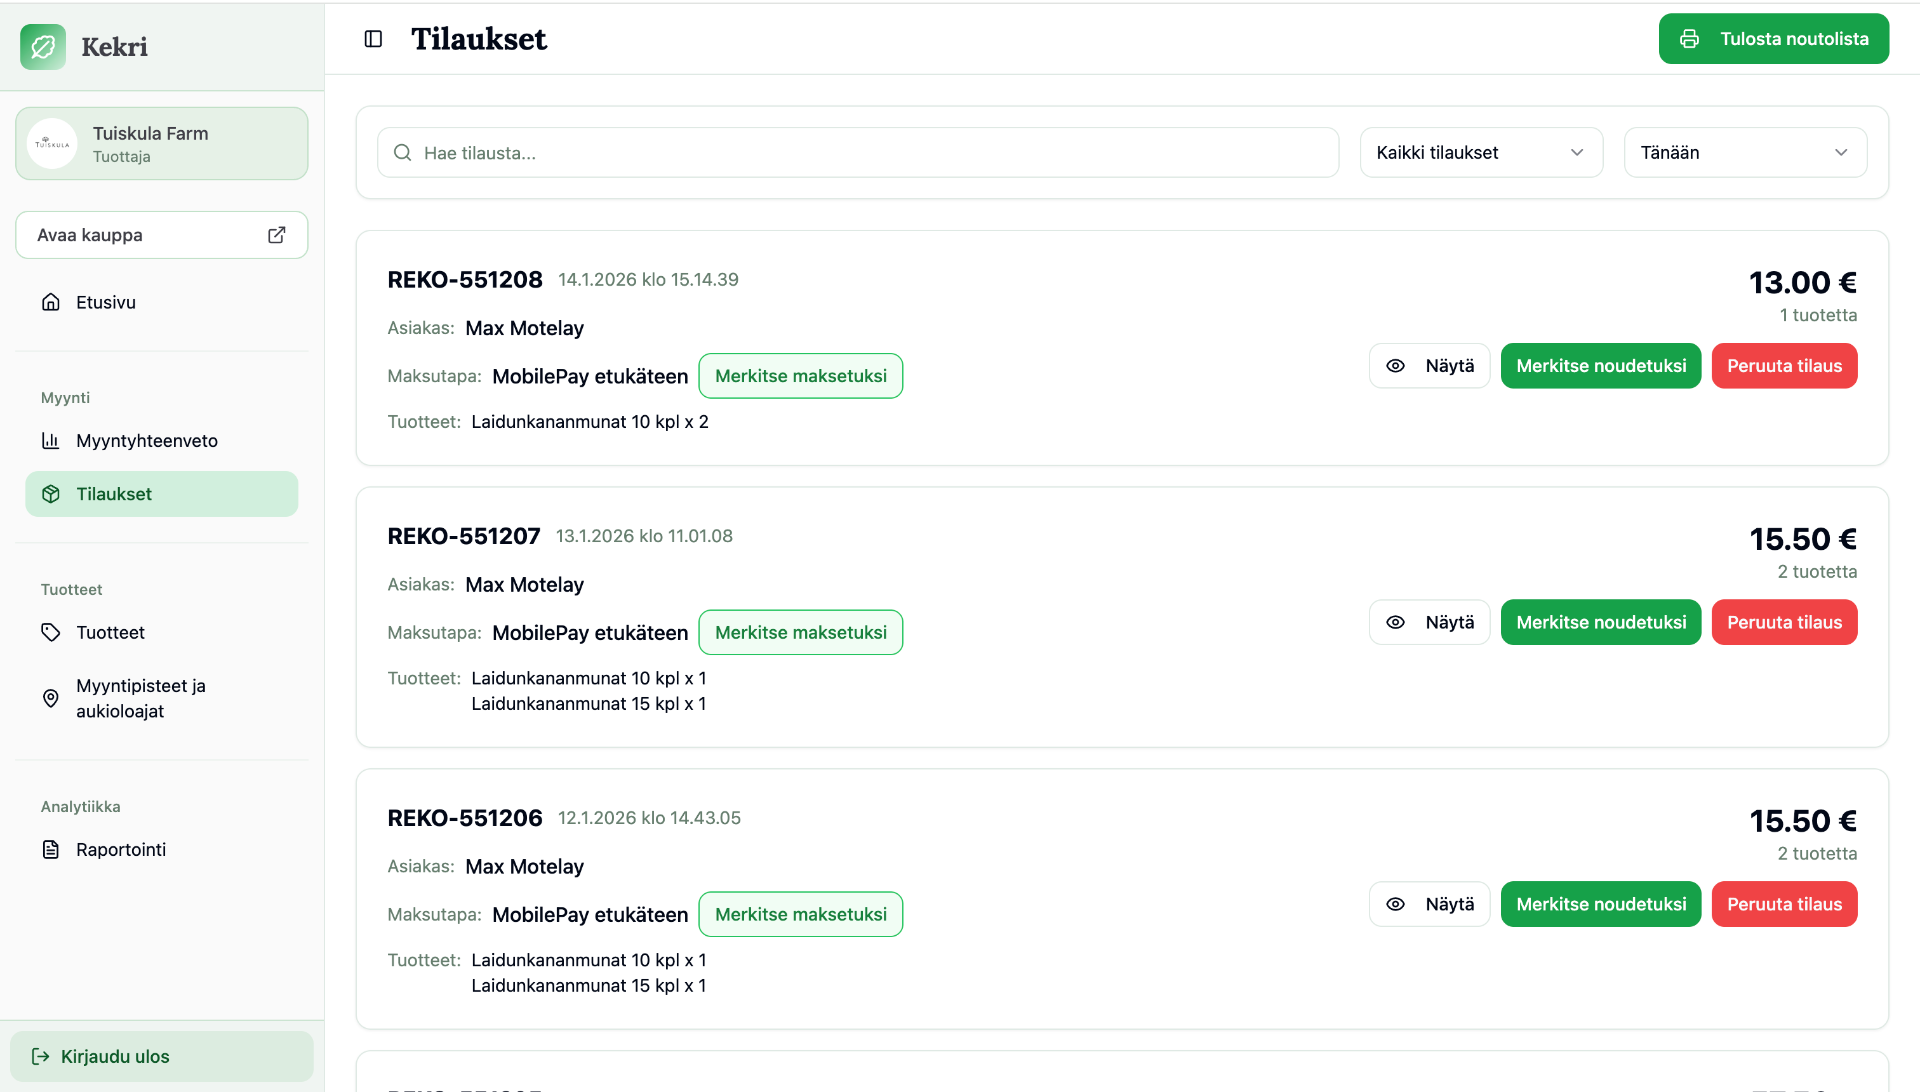Mark REKO-551208 as paid with Merkitse maksetuksi
Screen dimensions: 1920x1092
[x=801, y=376]
